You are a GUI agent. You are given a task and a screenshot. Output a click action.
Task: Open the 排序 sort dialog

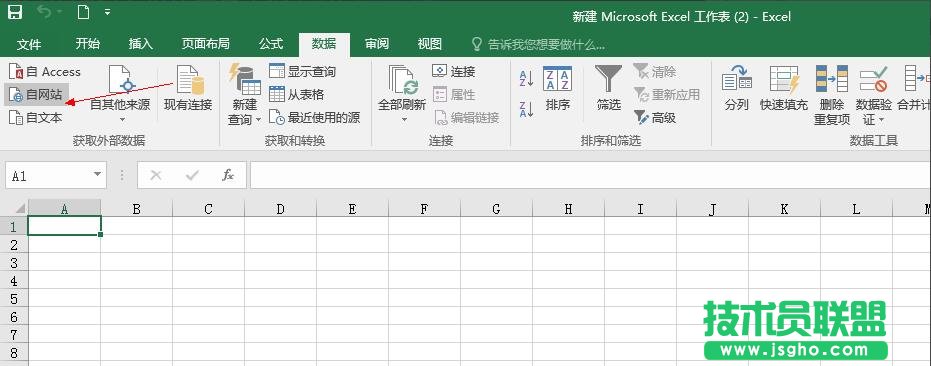pos(558,89)
